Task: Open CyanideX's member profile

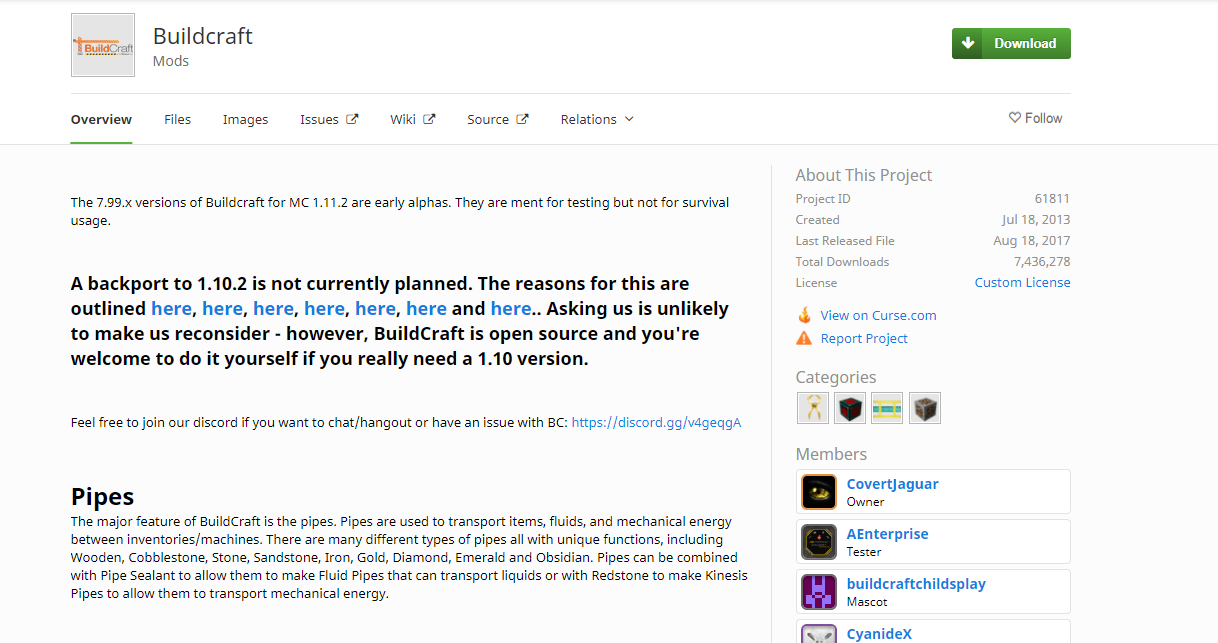Action: (879, 634)
